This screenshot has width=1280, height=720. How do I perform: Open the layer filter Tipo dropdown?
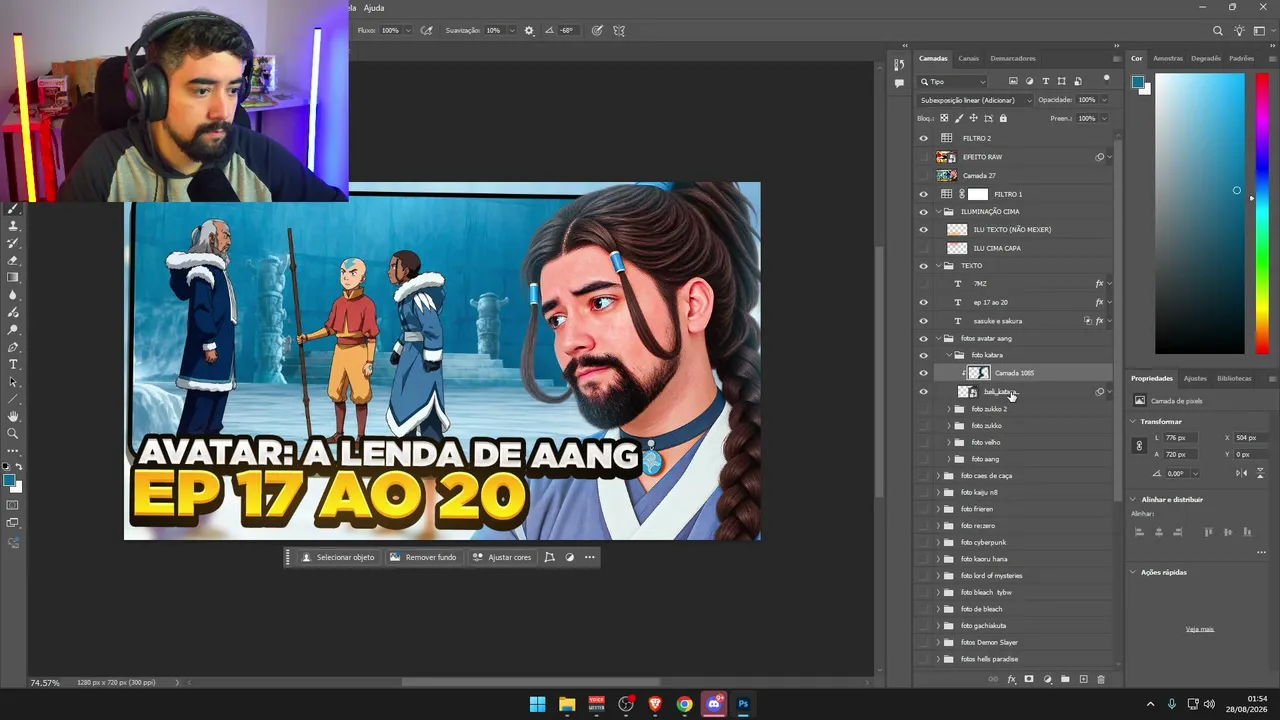pos(953,81)
